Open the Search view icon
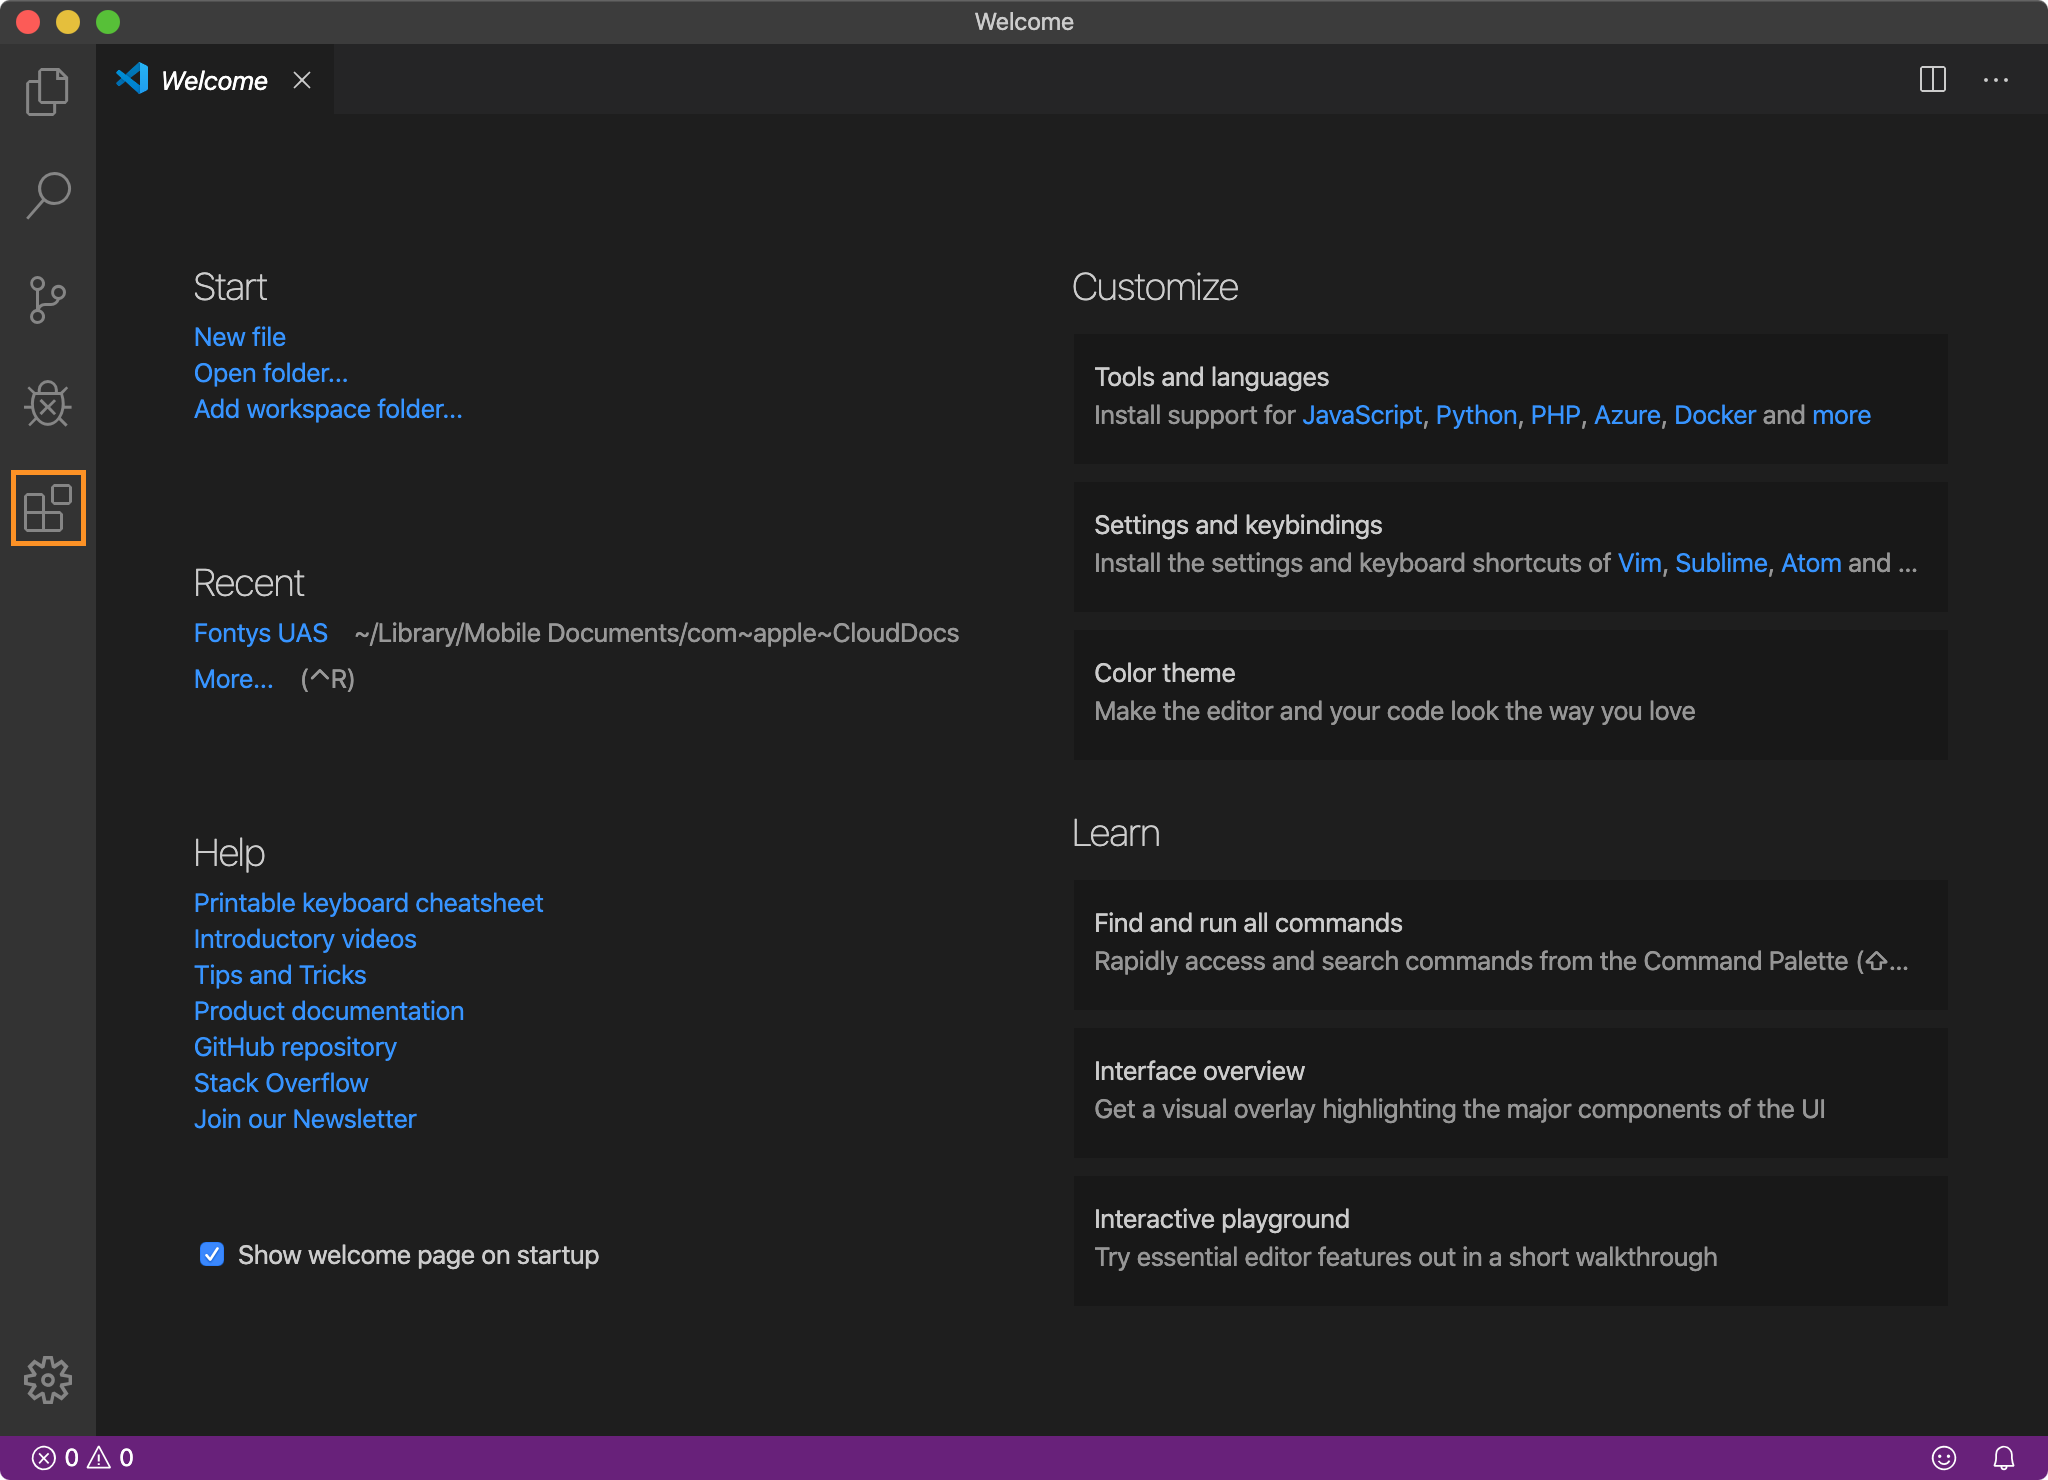2048x1480 pixels. click(x=47, y=195)
